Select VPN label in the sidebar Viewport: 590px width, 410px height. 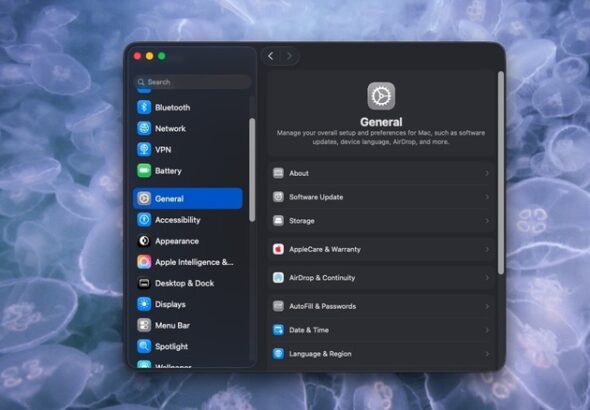point(163,150)
